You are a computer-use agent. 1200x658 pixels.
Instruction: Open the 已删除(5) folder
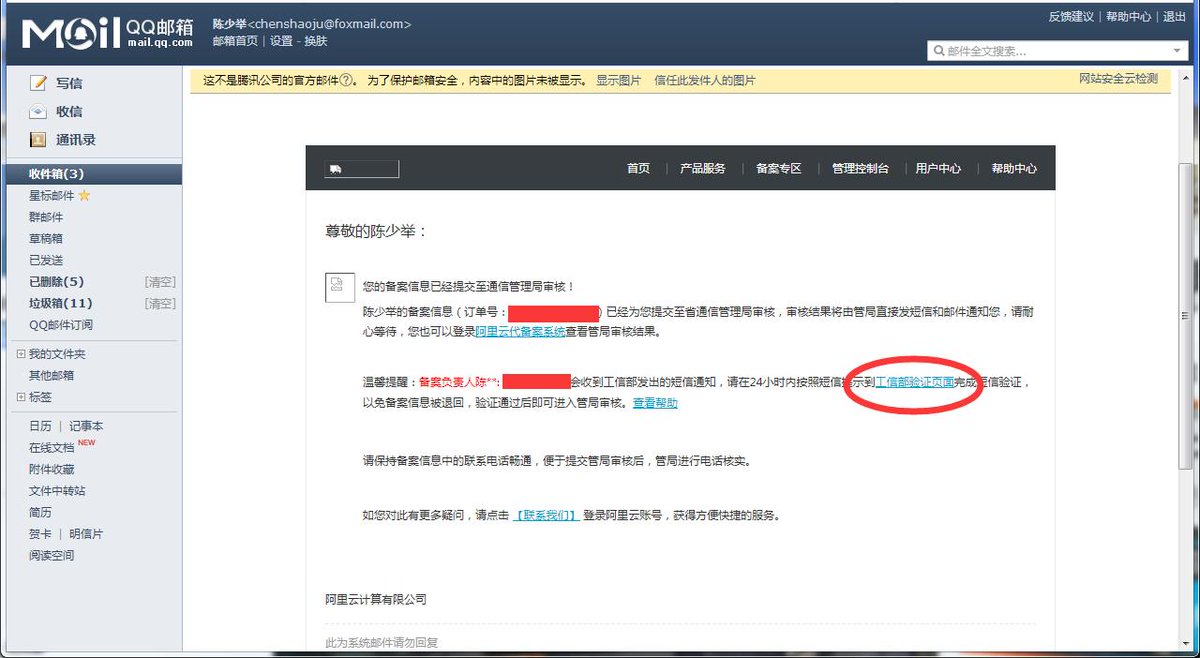[56, 282]
